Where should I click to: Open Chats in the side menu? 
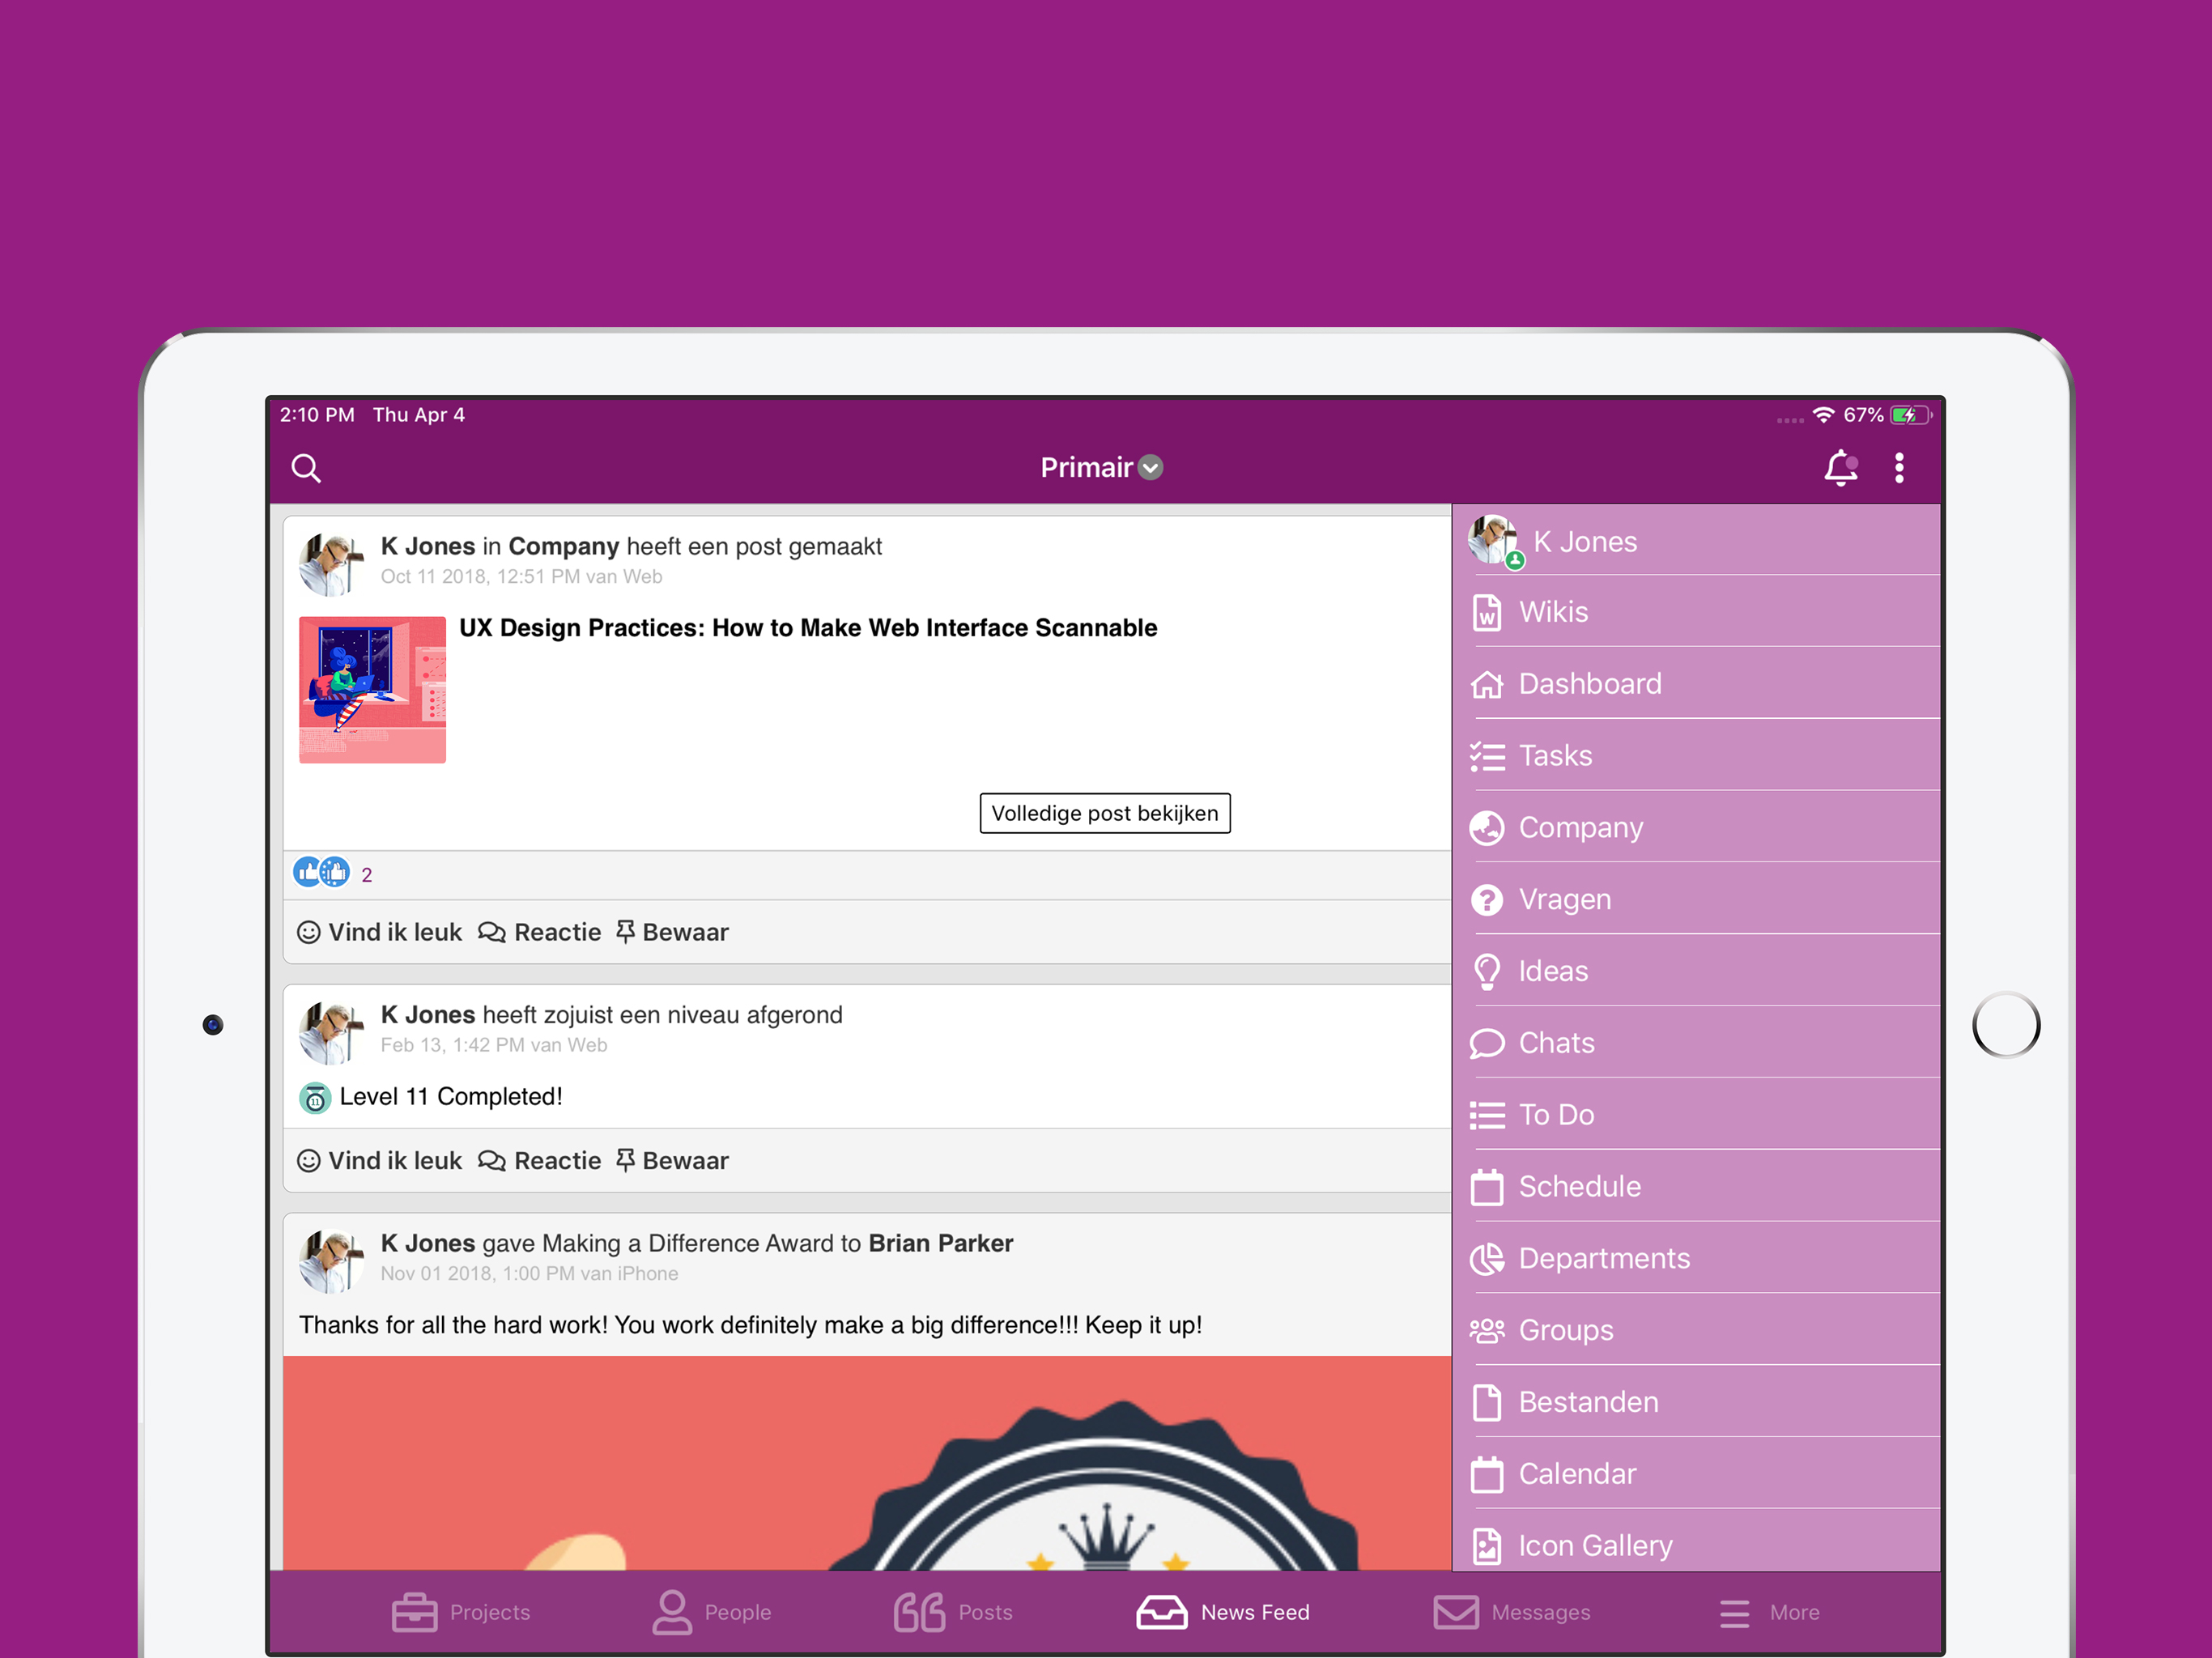[x=1555, y=1043]
